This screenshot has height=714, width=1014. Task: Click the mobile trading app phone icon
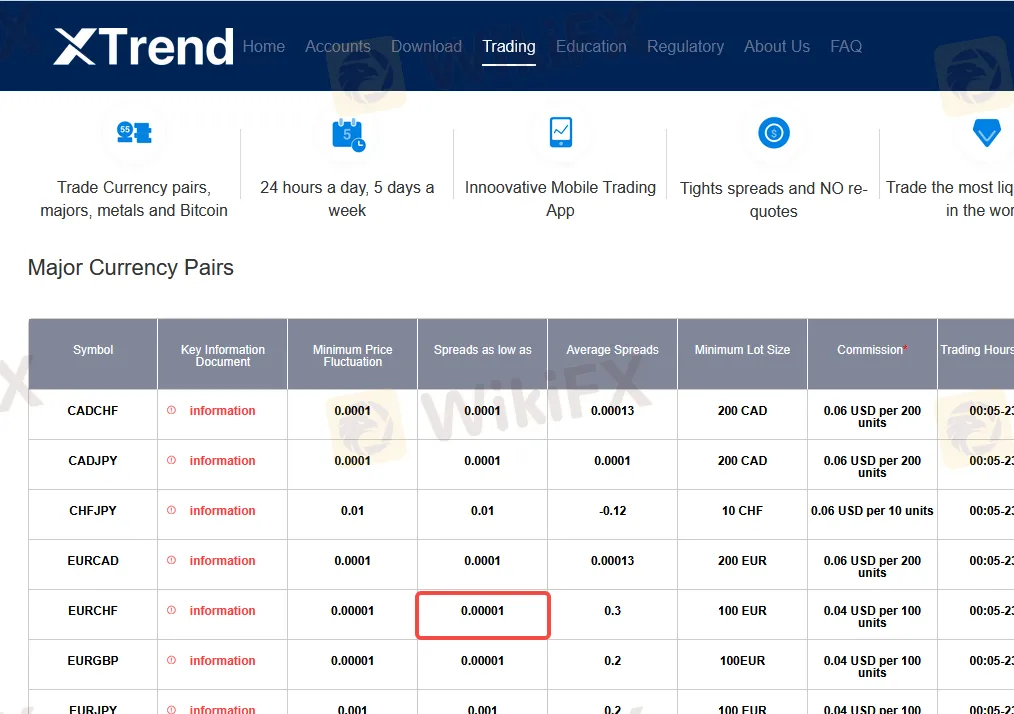click(560, 132)
